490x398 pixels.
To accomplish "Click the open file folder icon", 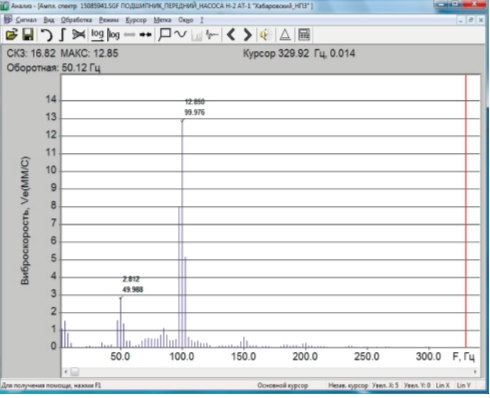I will [x=11, y=35].
